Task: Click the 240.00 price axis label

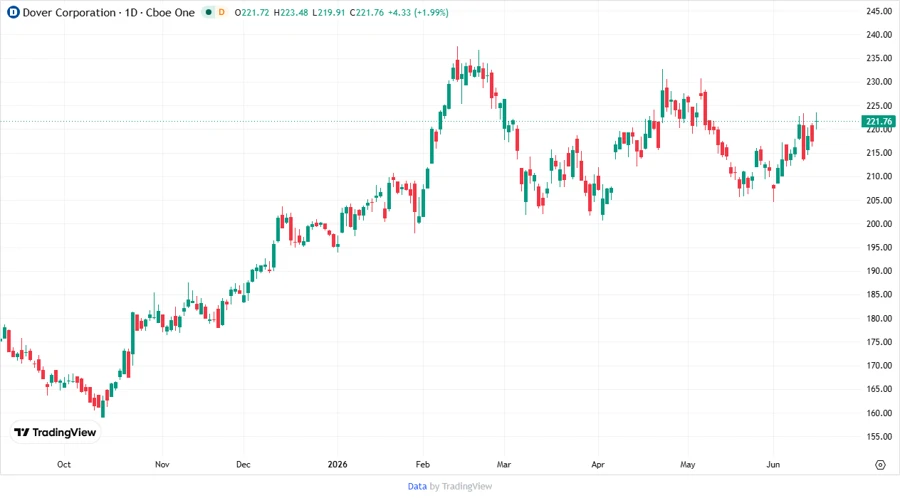Action: (x=879, y=34)
